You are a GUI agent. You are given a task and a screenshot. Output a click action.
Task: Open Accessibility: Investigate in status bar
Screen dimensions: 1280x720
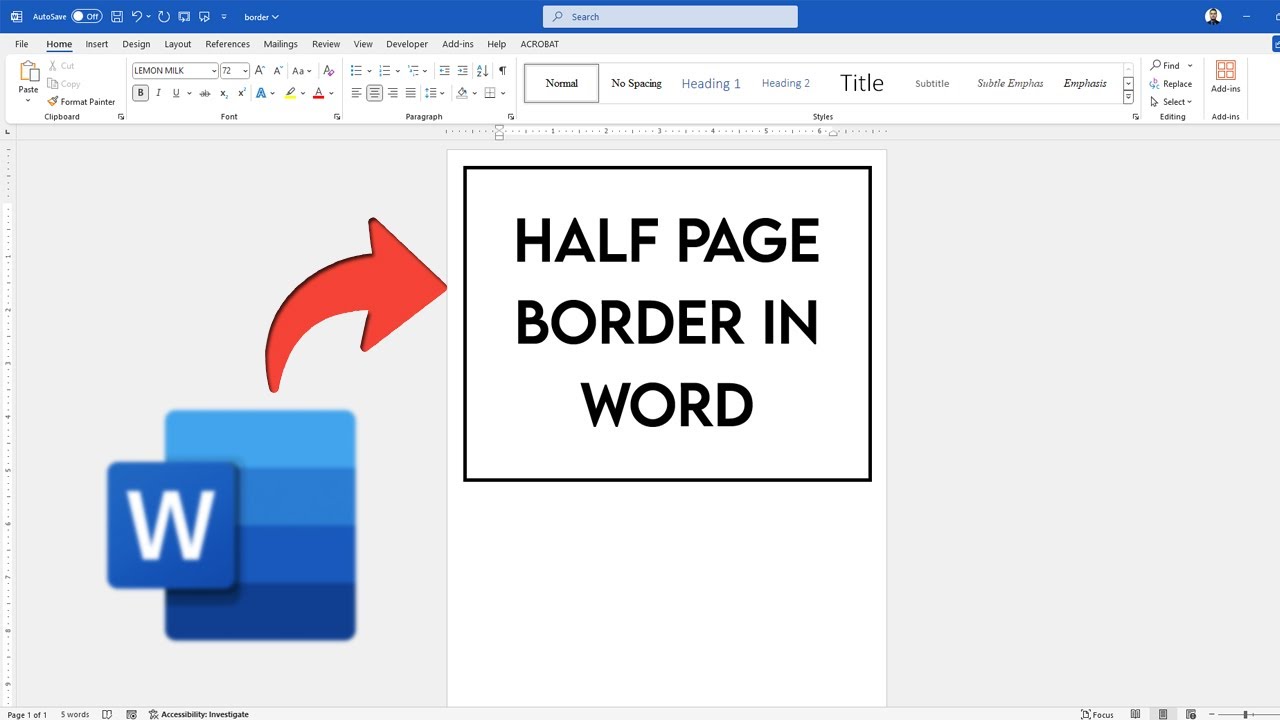point(198,714)
